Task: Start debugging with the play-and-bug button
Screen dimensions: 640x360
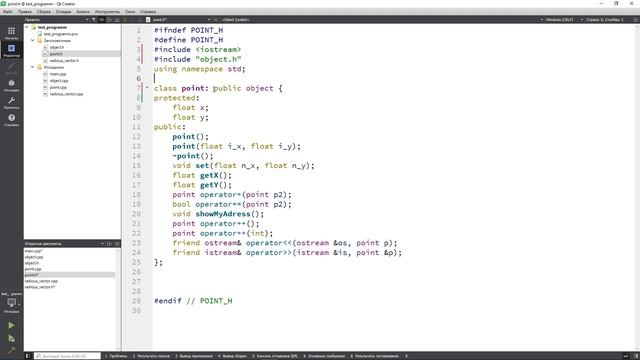Action: (11, 338)
